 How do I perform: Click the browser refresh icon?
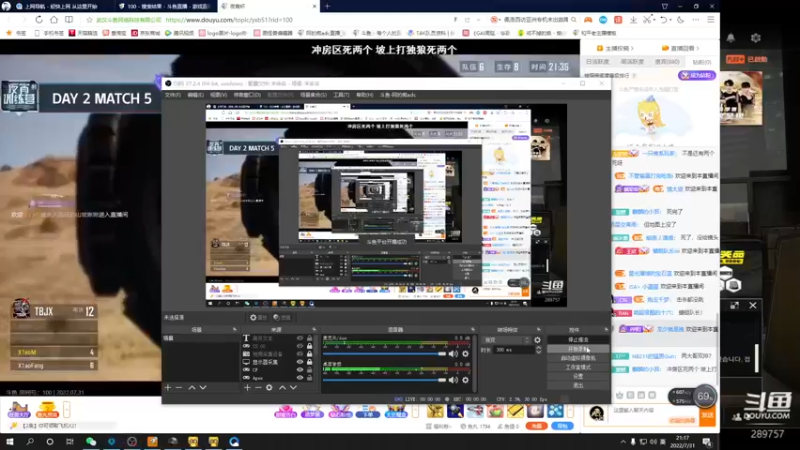pyautogui.click(x=39, y=20)
